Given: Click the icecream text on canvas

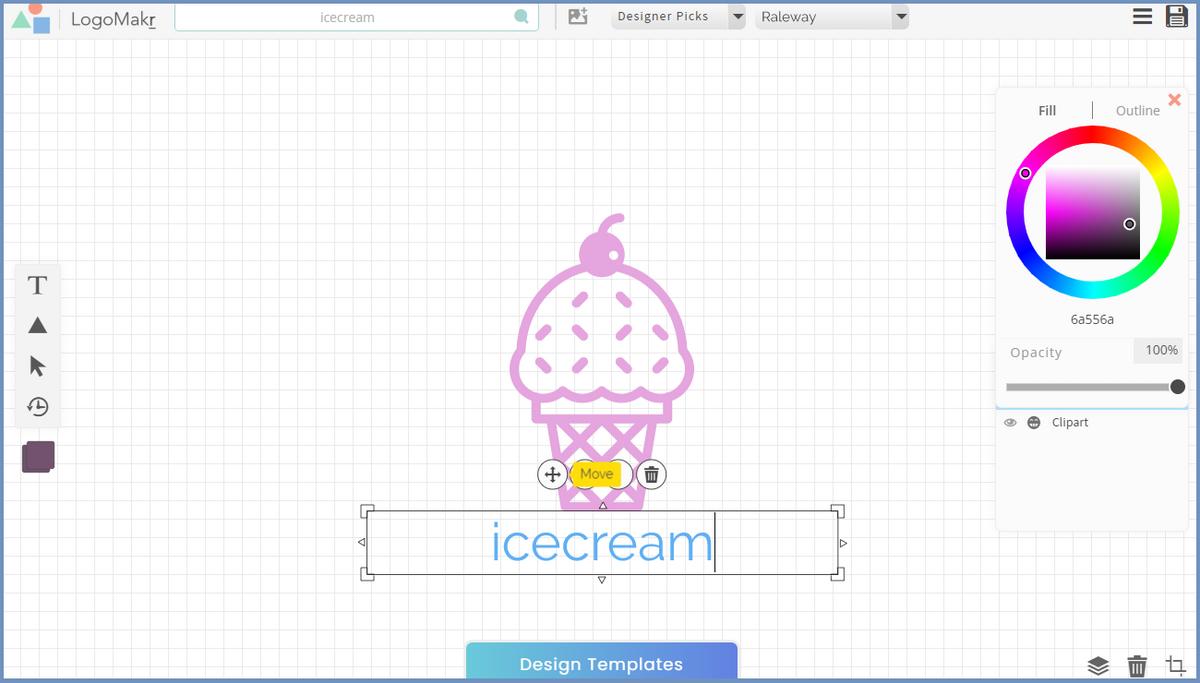Looking at the screenshot, I should pos(602,543).
